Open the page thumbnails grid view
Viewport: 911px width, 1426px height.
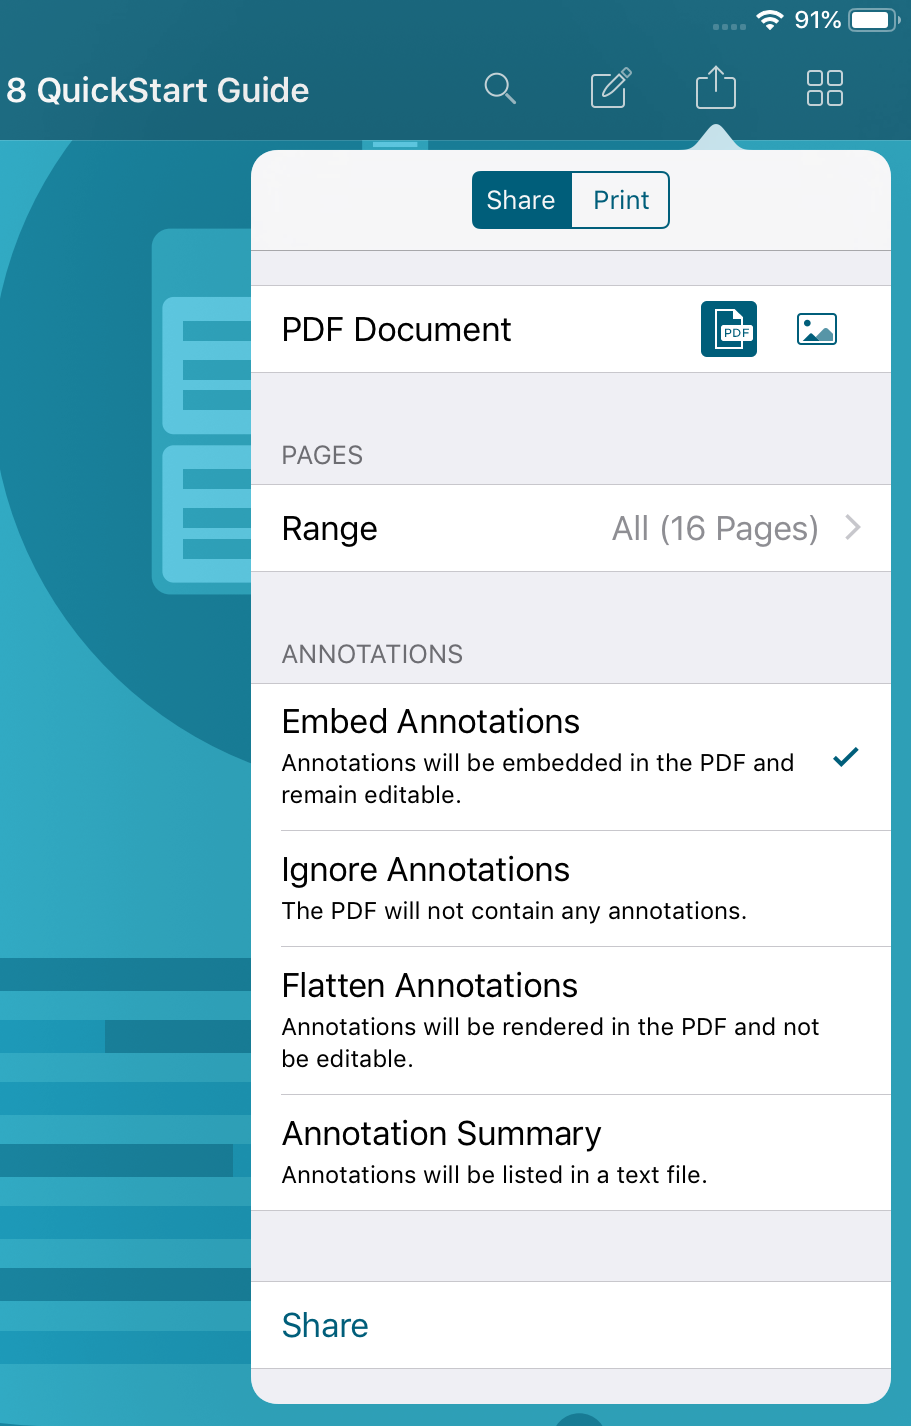pyautogui.click(x=825, y=89)
